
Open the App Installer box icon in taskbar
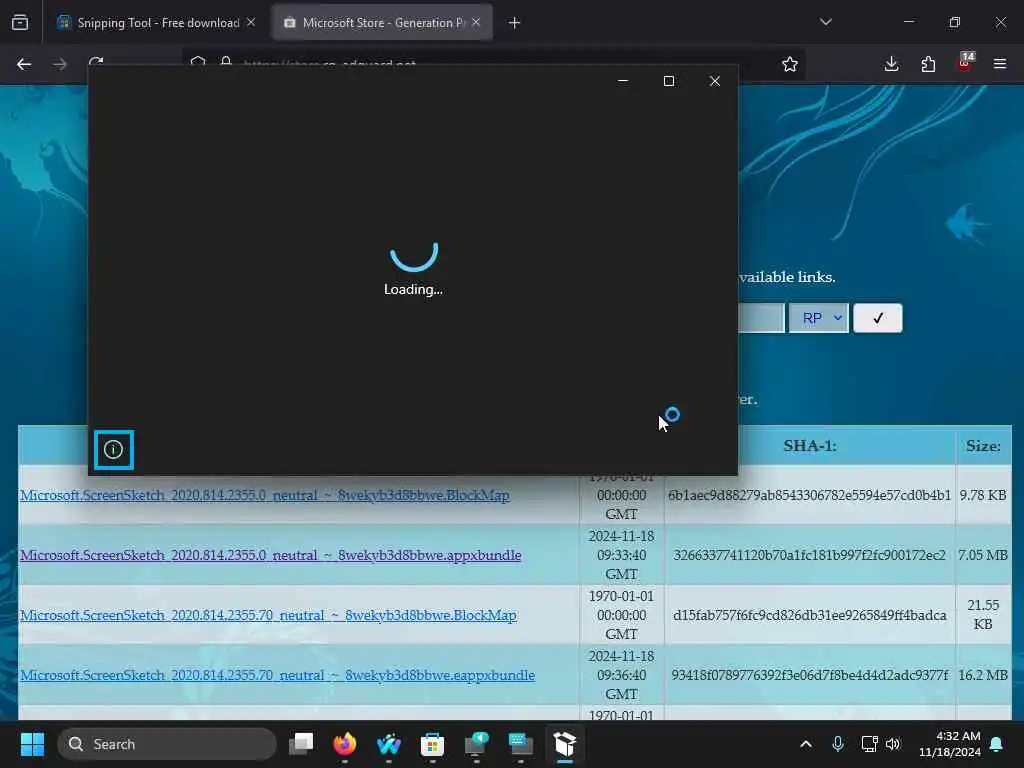(565, 744)
